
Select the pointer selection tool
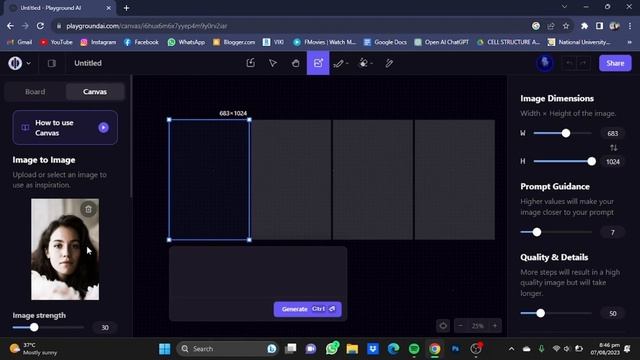273,63
